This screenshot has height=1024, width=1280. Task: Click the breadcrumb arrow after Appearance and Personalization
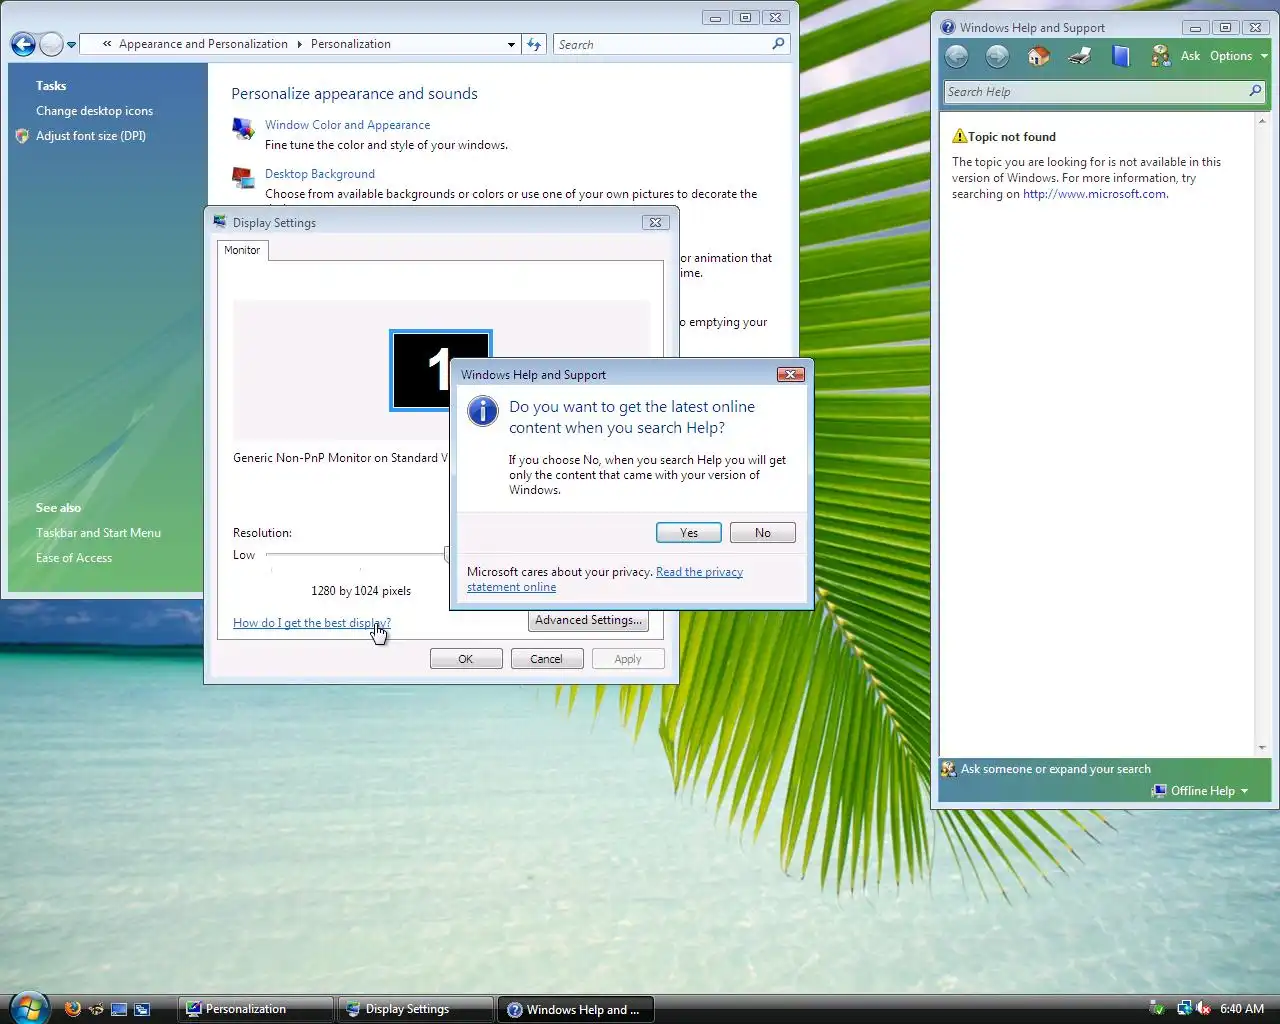click(x=299, y=44)
